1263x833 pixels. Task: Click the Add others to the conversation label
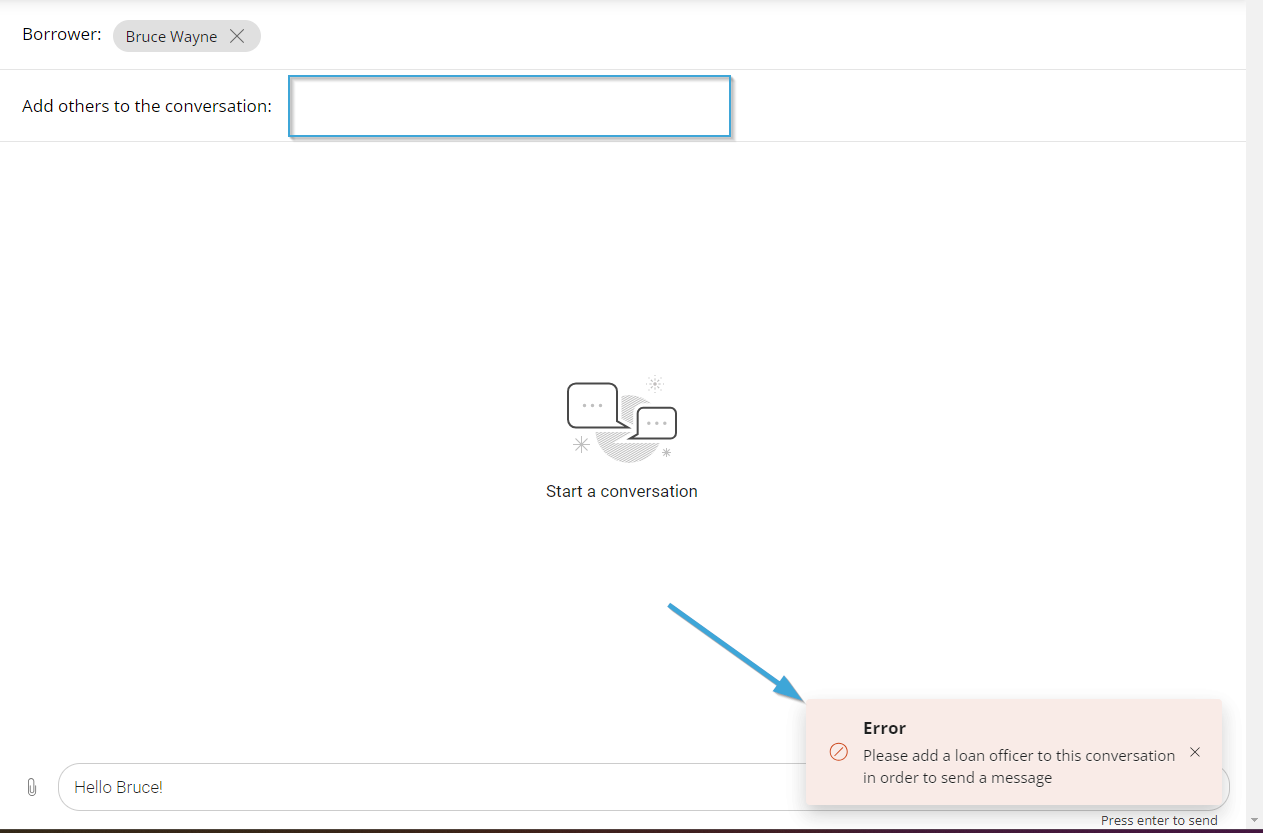tap(147, 106)
